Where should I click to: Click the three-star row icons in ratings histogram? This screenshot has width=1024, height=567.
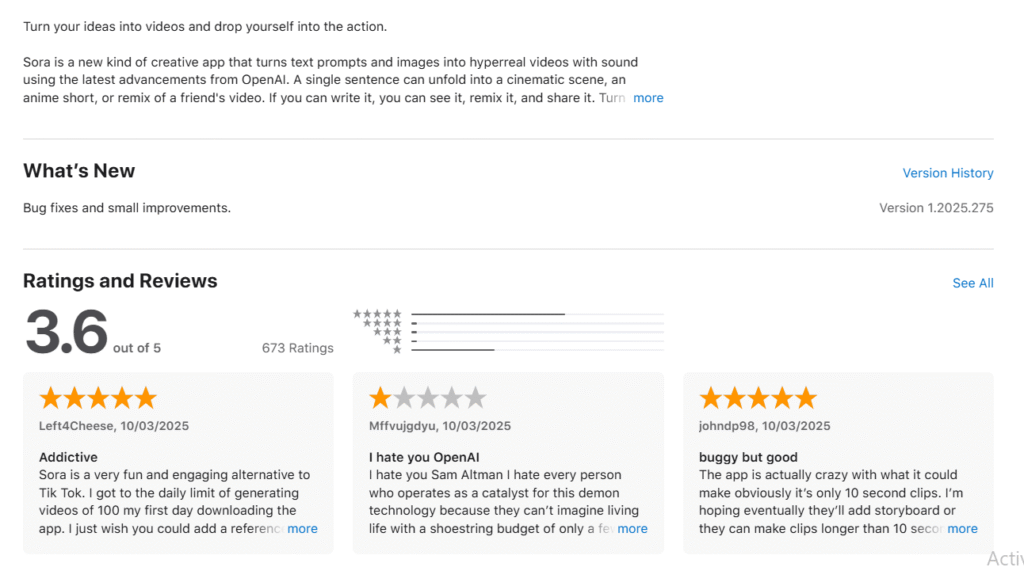coord(387,332)
